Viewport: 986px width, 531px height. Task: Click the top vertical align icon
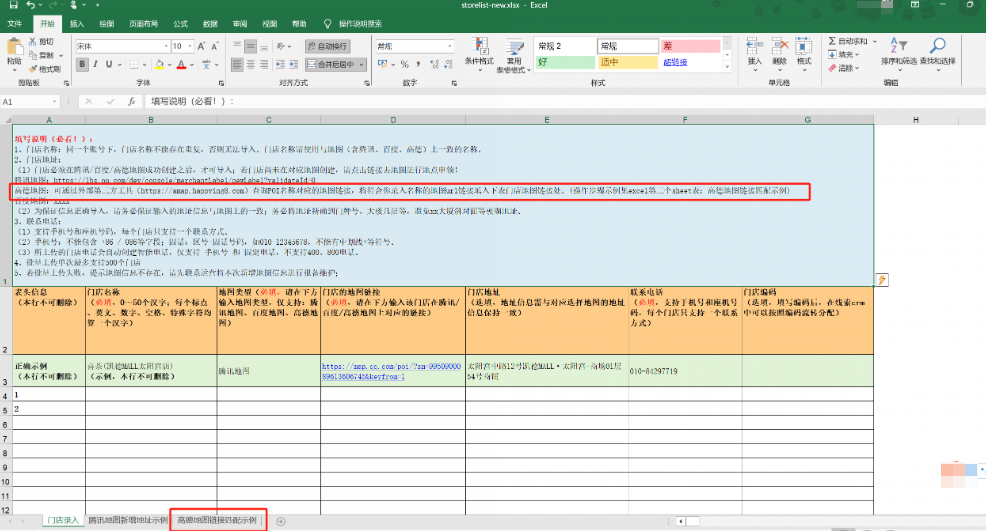pyautogui.click(x=237, y=46)
